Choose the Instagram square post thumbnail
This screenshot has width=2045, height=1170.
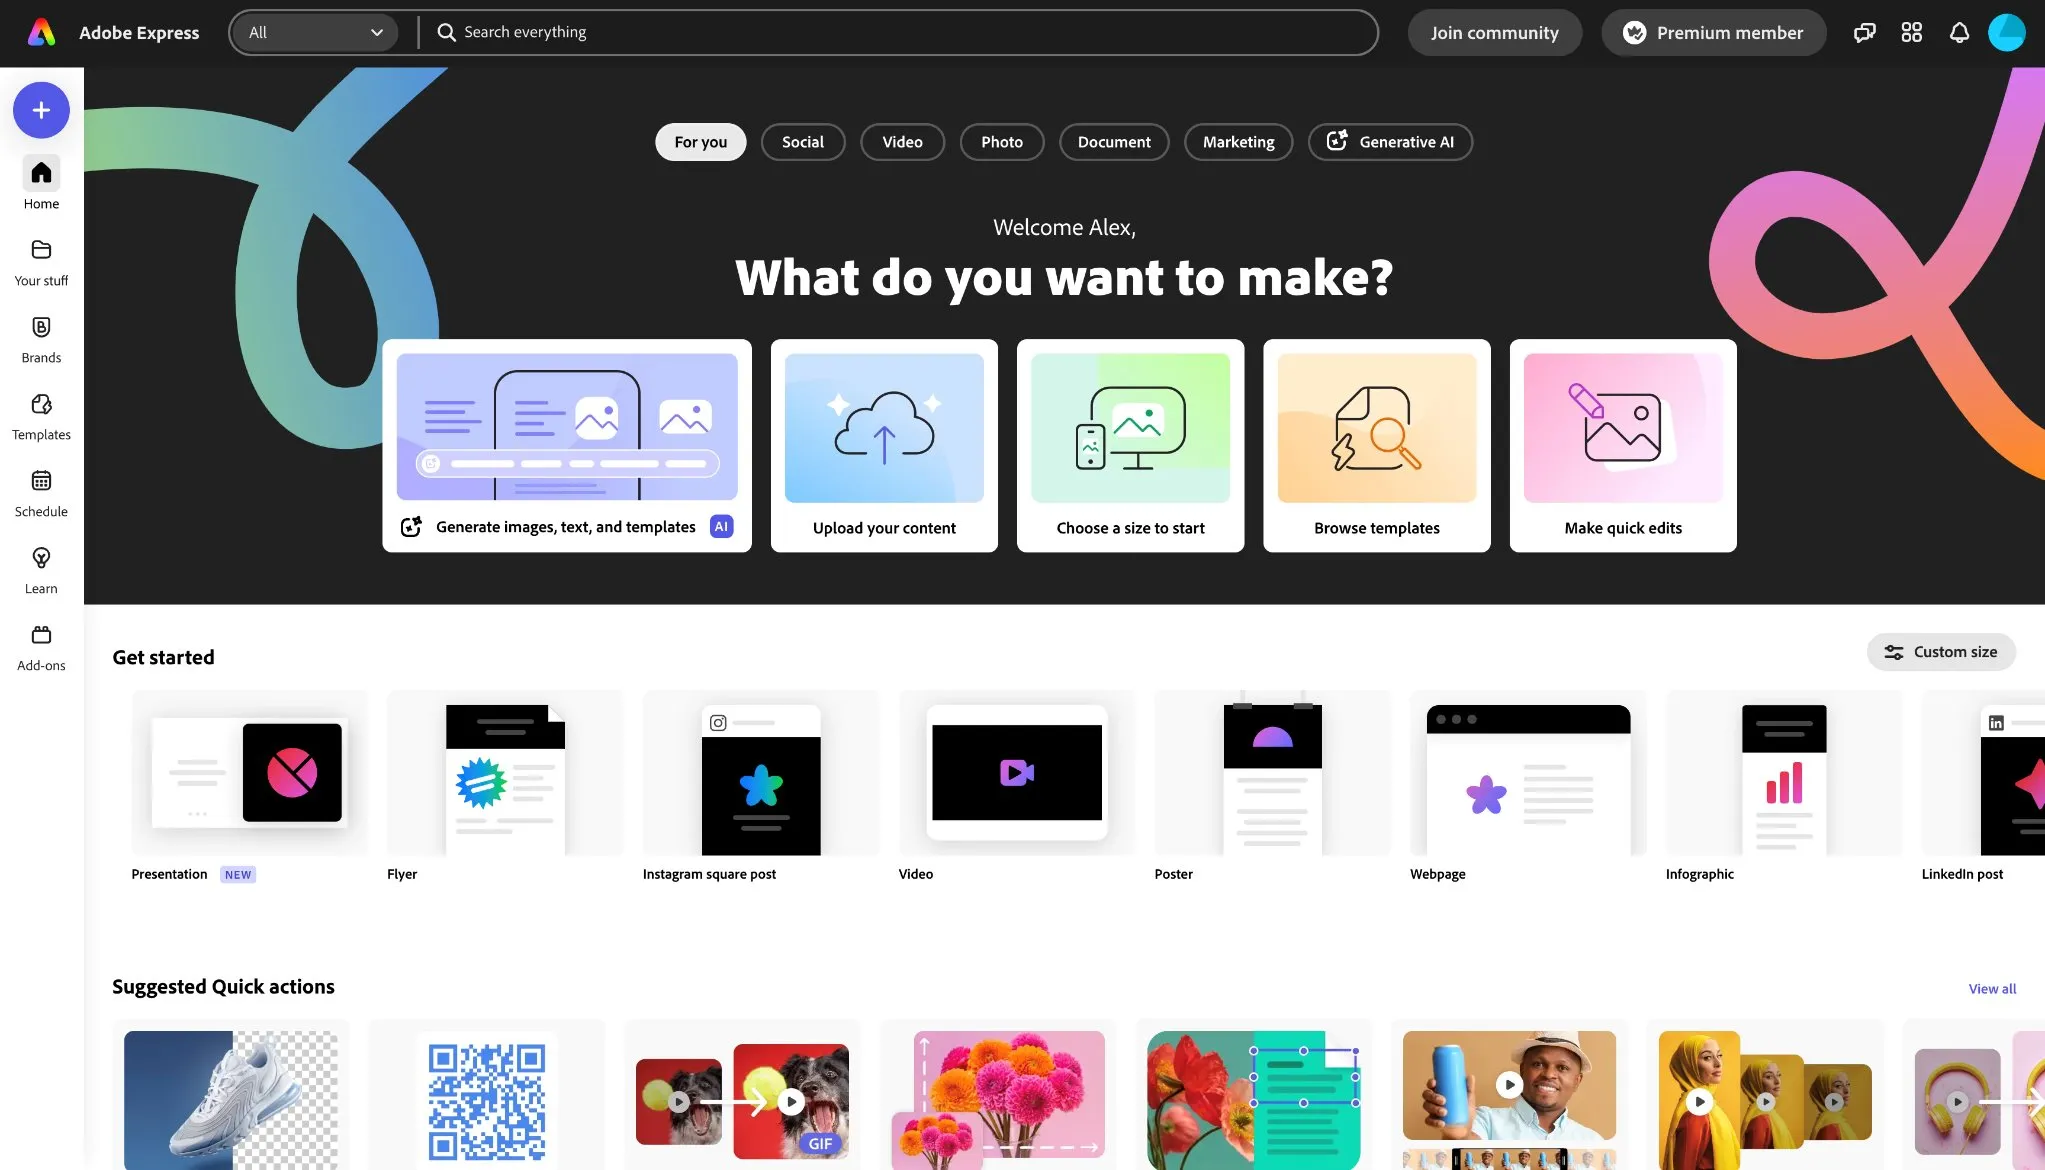click(x=761, y=772)
